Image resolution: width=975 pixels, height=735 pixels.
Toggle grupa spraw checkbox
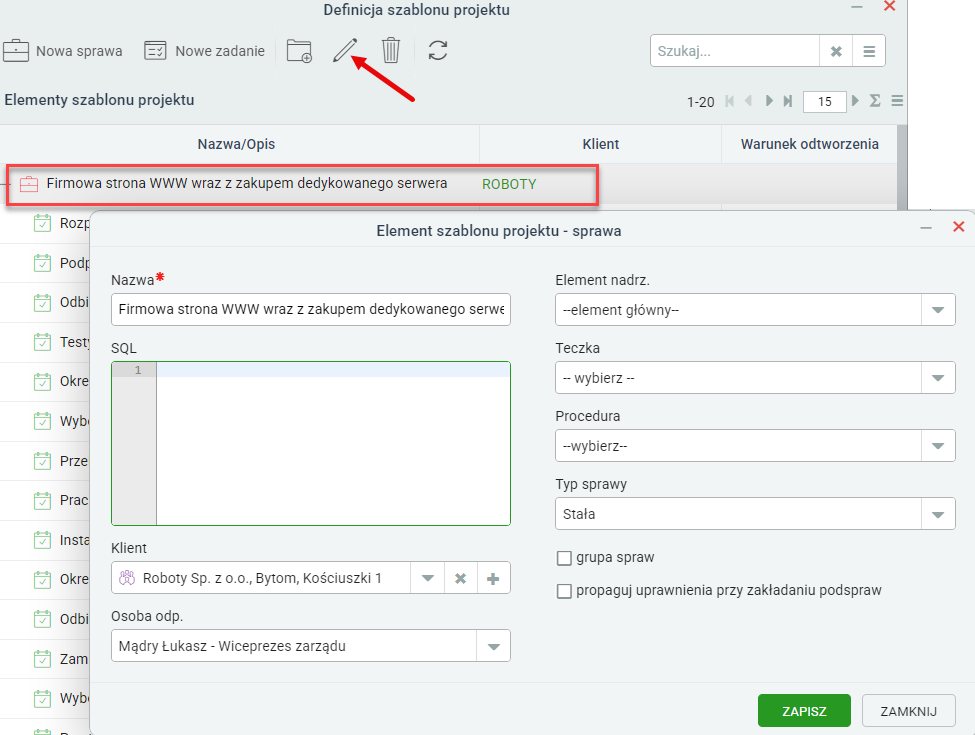tap(564, 558)
